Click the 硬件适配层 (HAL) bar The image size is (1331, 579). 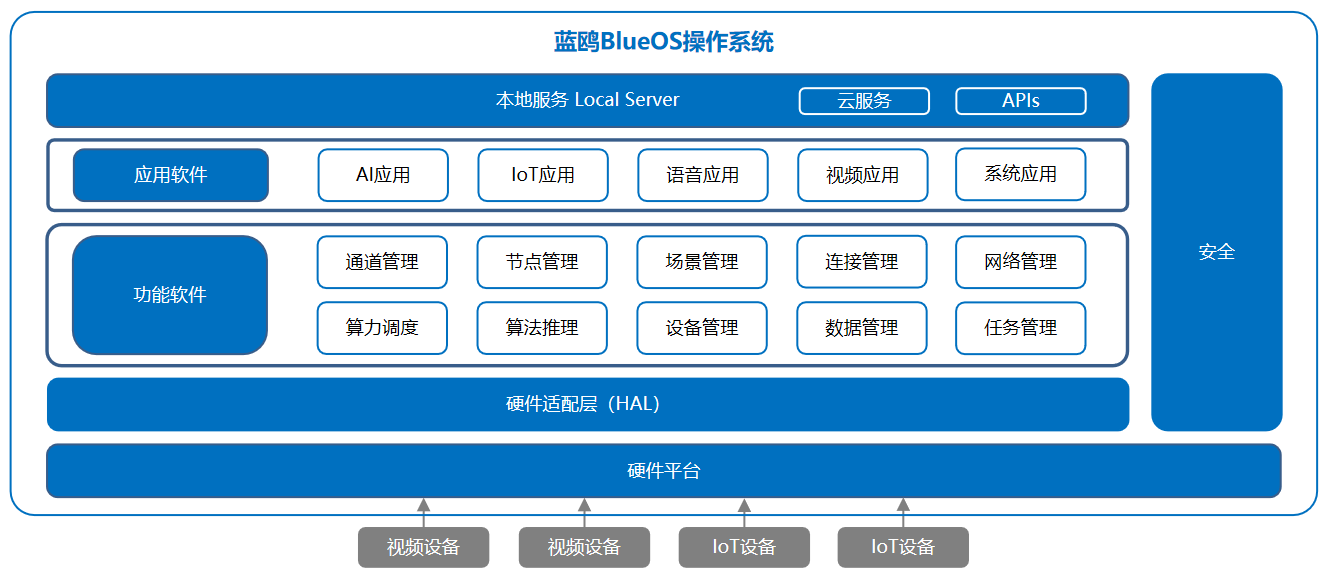588,404
